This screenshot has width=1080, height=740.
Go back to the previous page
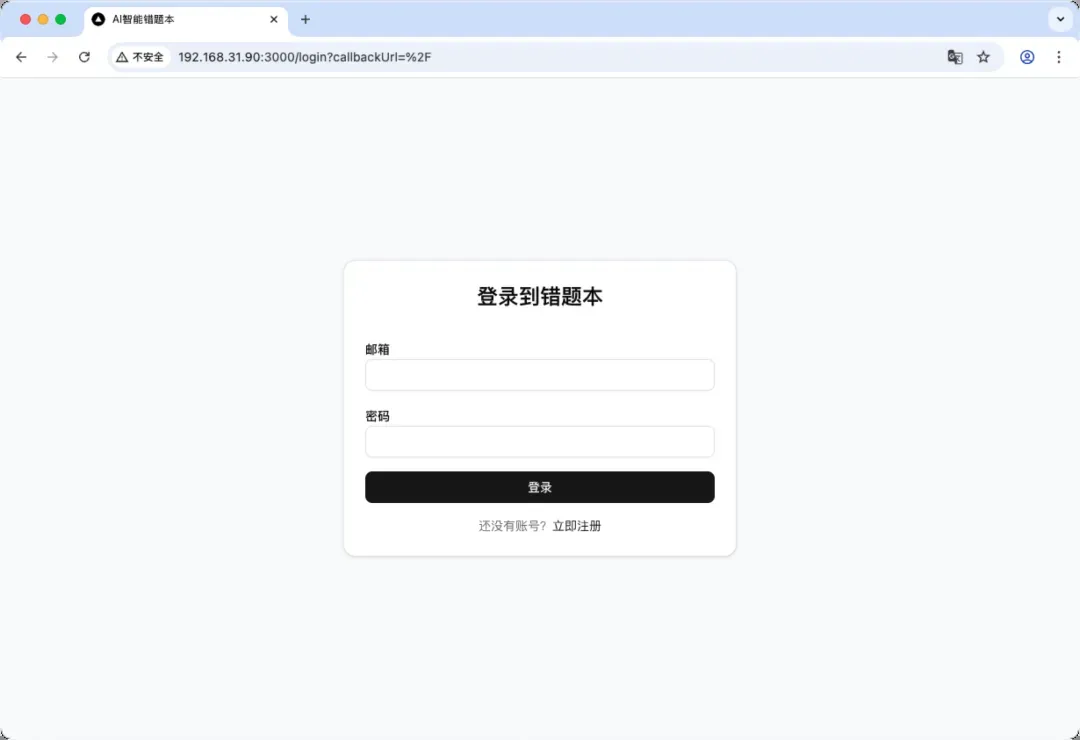tap(21, 57)
